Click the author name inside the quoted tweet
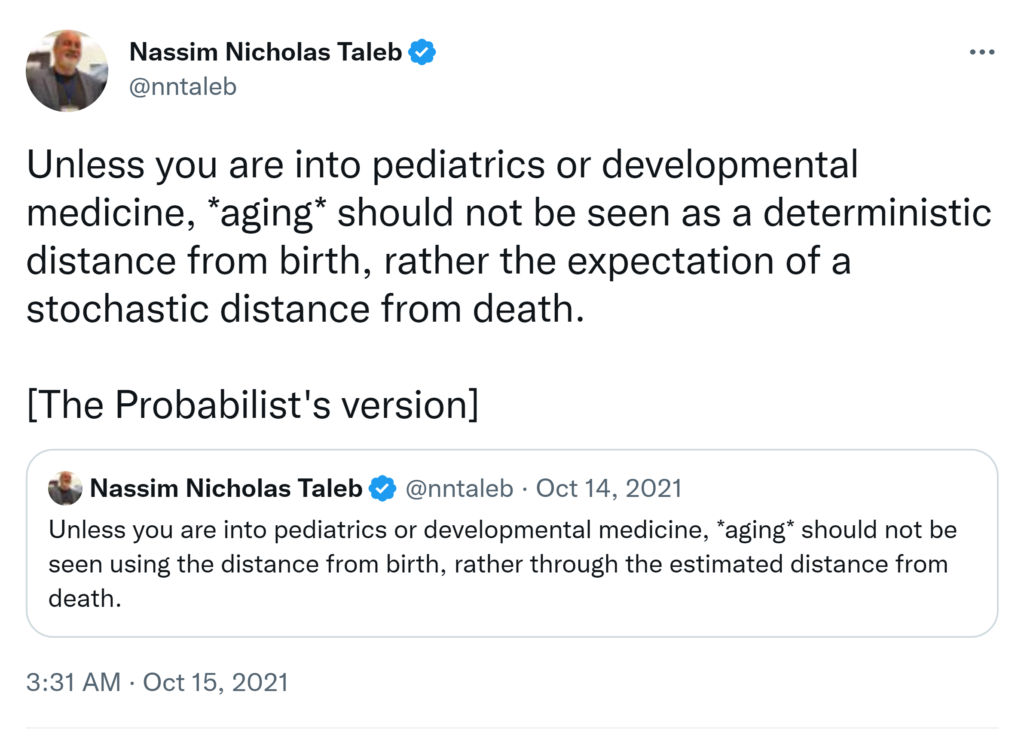Screen dimensions: 1024x743 (x=227, y=488)
